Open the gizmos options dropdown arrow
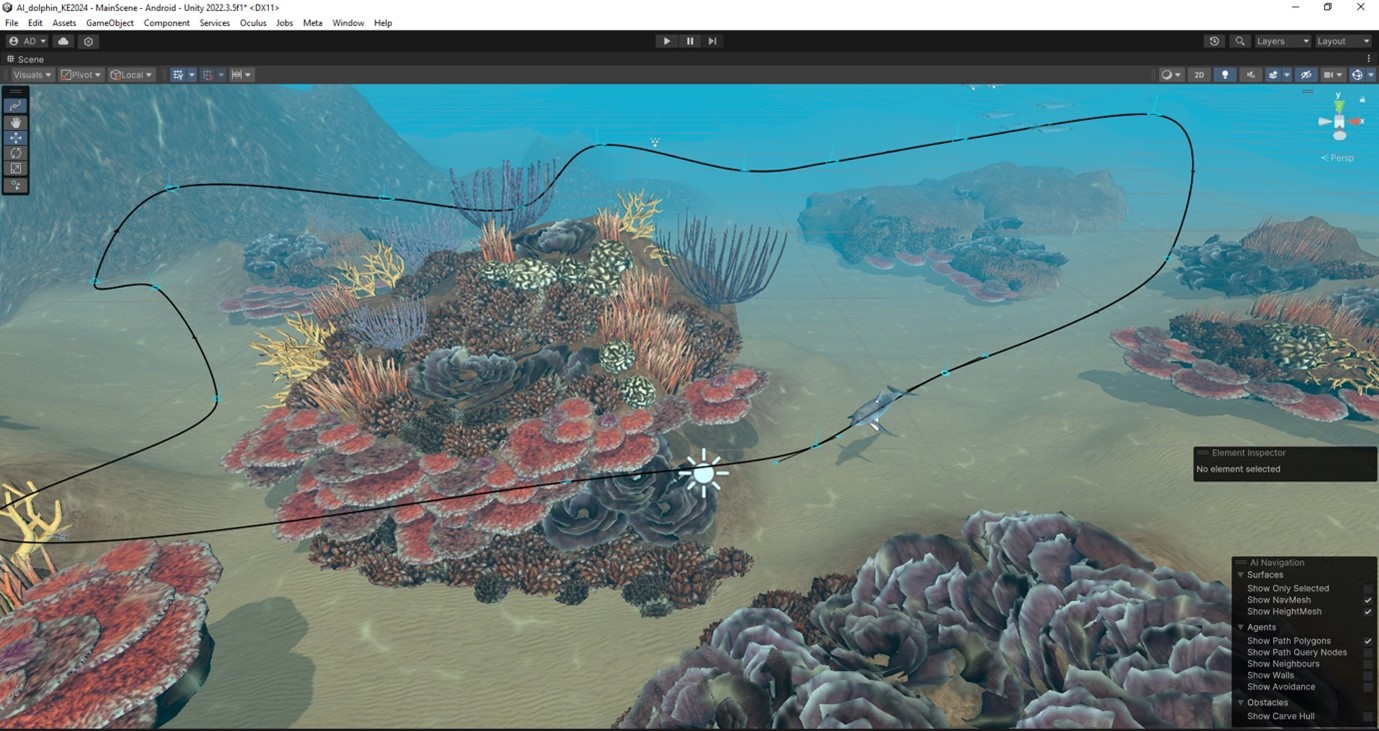 point(1369,75)
